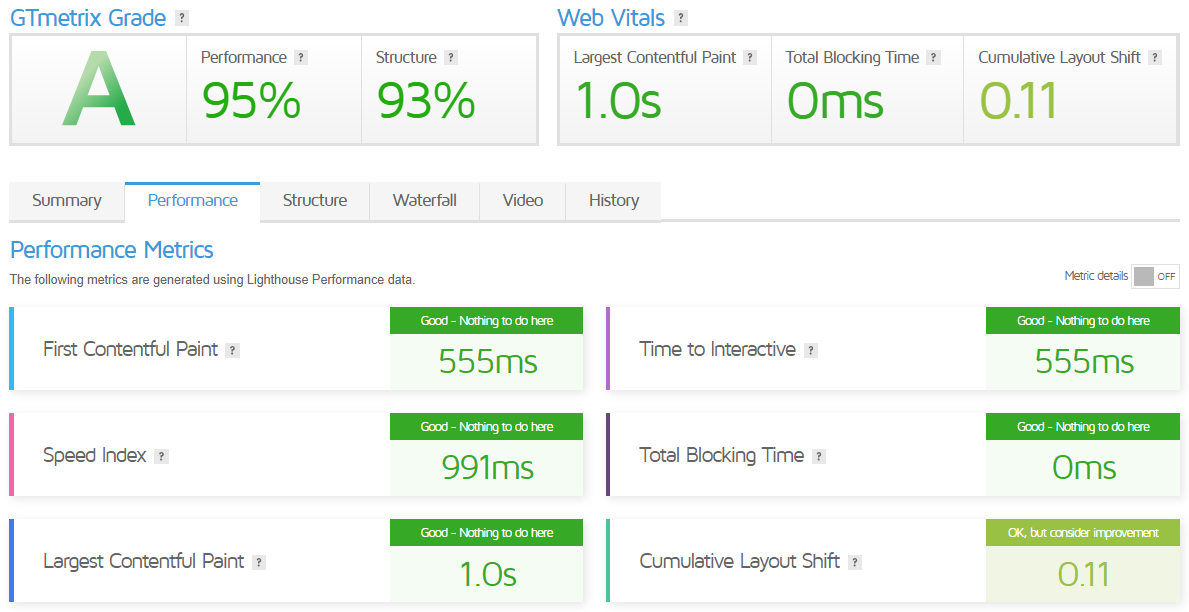Click help icon next to Cumulative Layout Shift in Web Vitals
1189x612 pixels.
(x=1155, y=58)
